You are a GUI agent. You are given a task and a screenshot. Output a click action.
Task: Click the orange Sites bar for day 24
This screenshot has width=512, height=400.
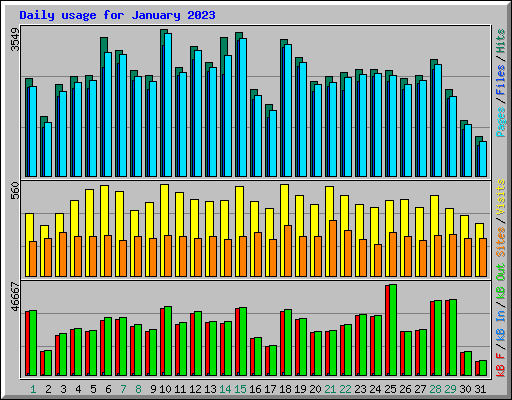click(x=378, y=260)
